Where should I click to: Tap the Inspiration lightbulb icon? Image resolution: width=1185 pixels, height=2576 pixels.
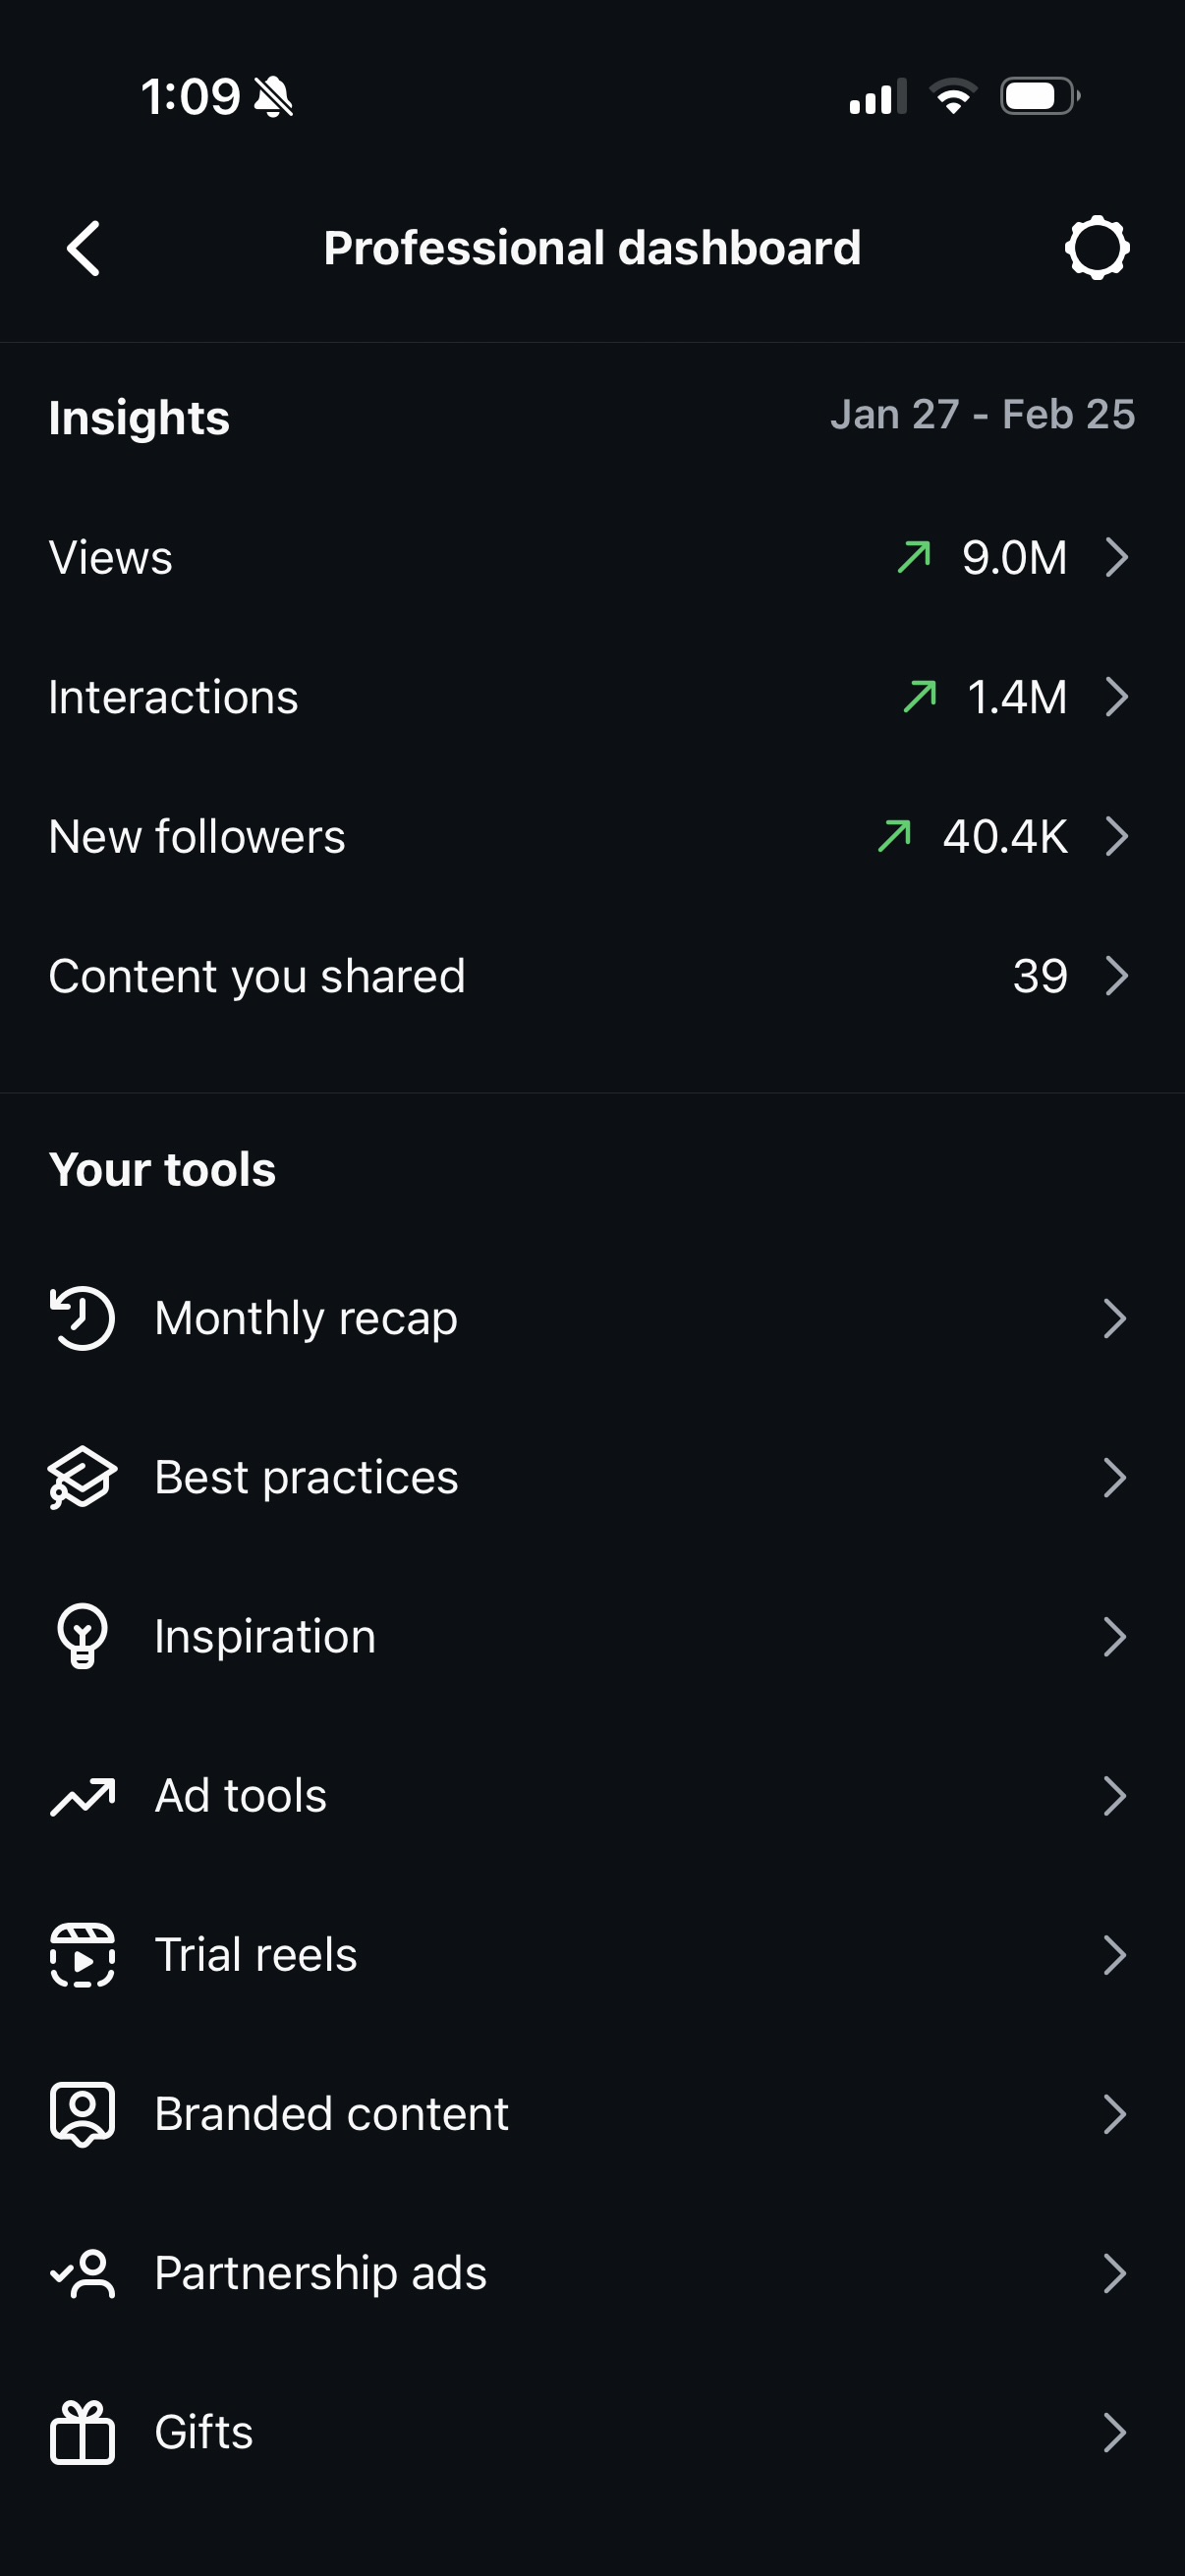click(83, 1636)
